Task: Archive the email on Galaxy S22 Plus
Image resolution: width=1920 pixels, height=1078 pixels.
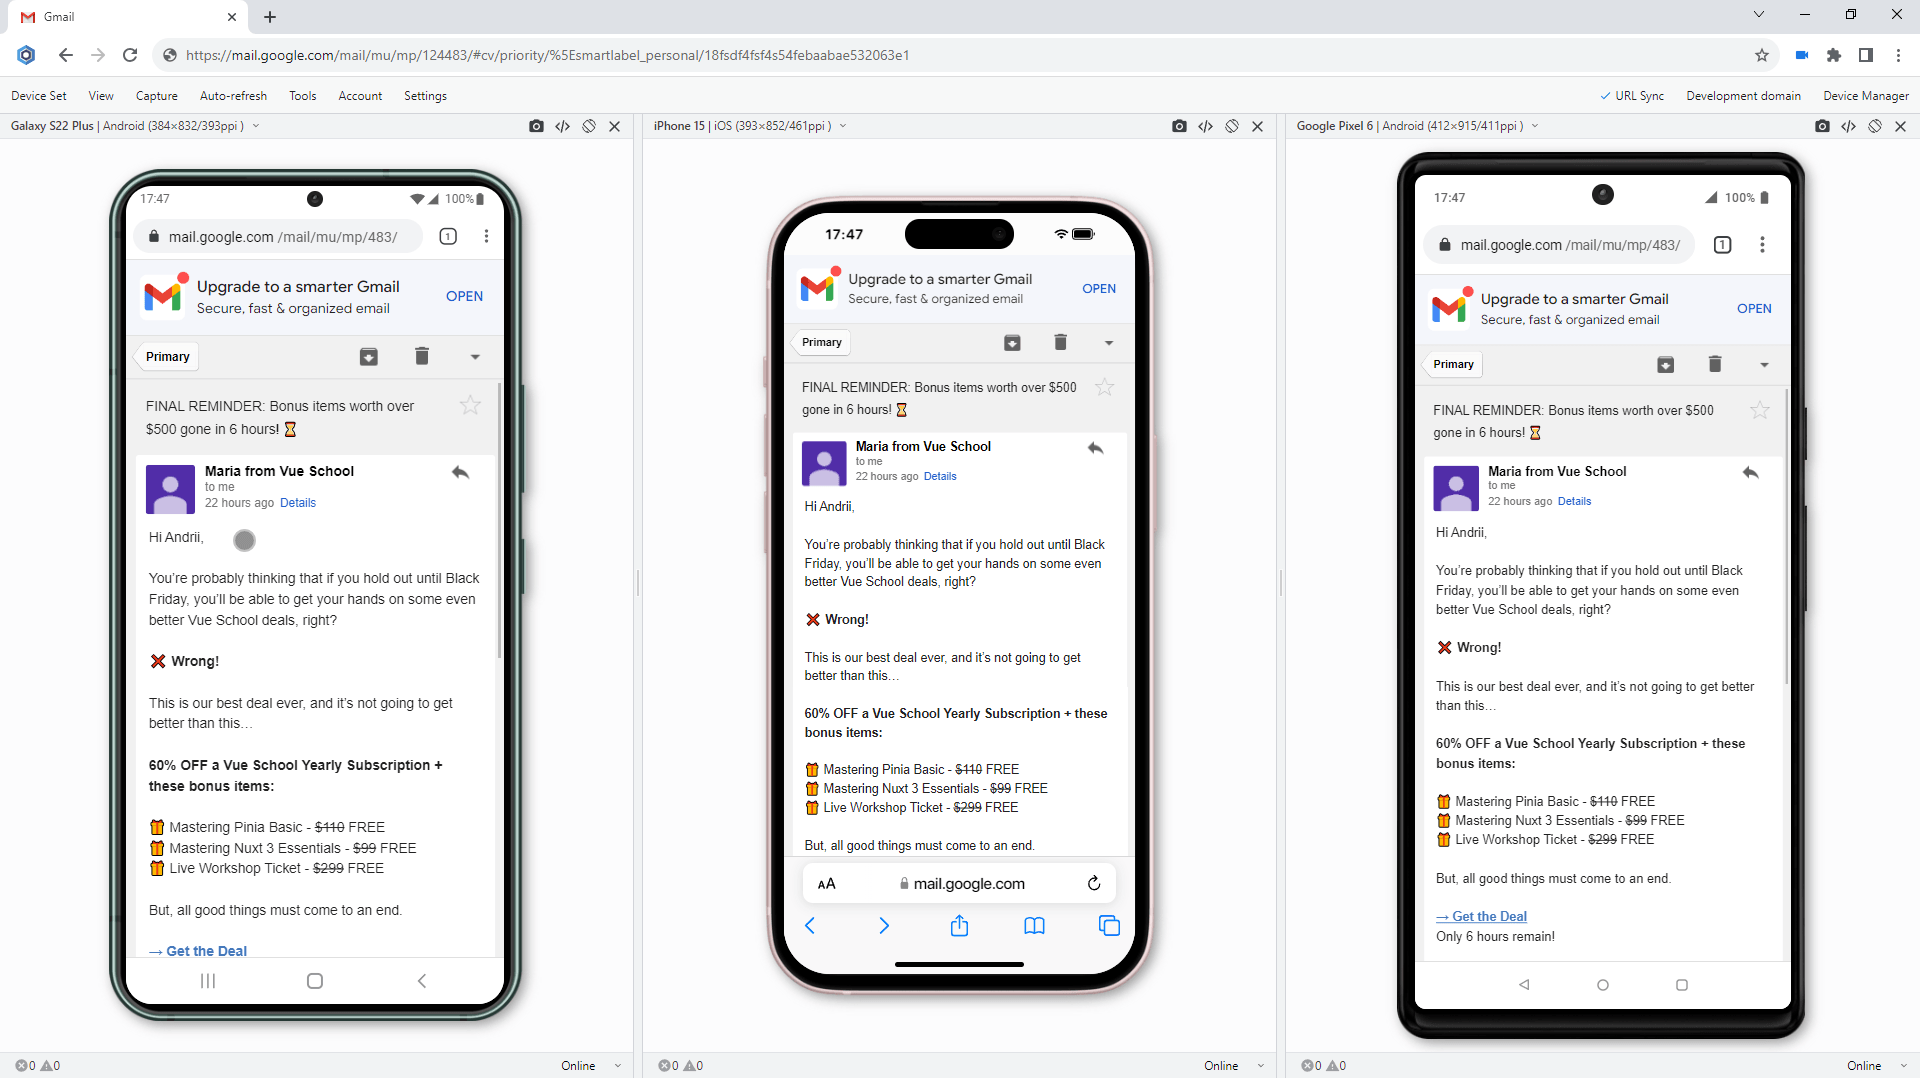Action: (x=369, y=357)
